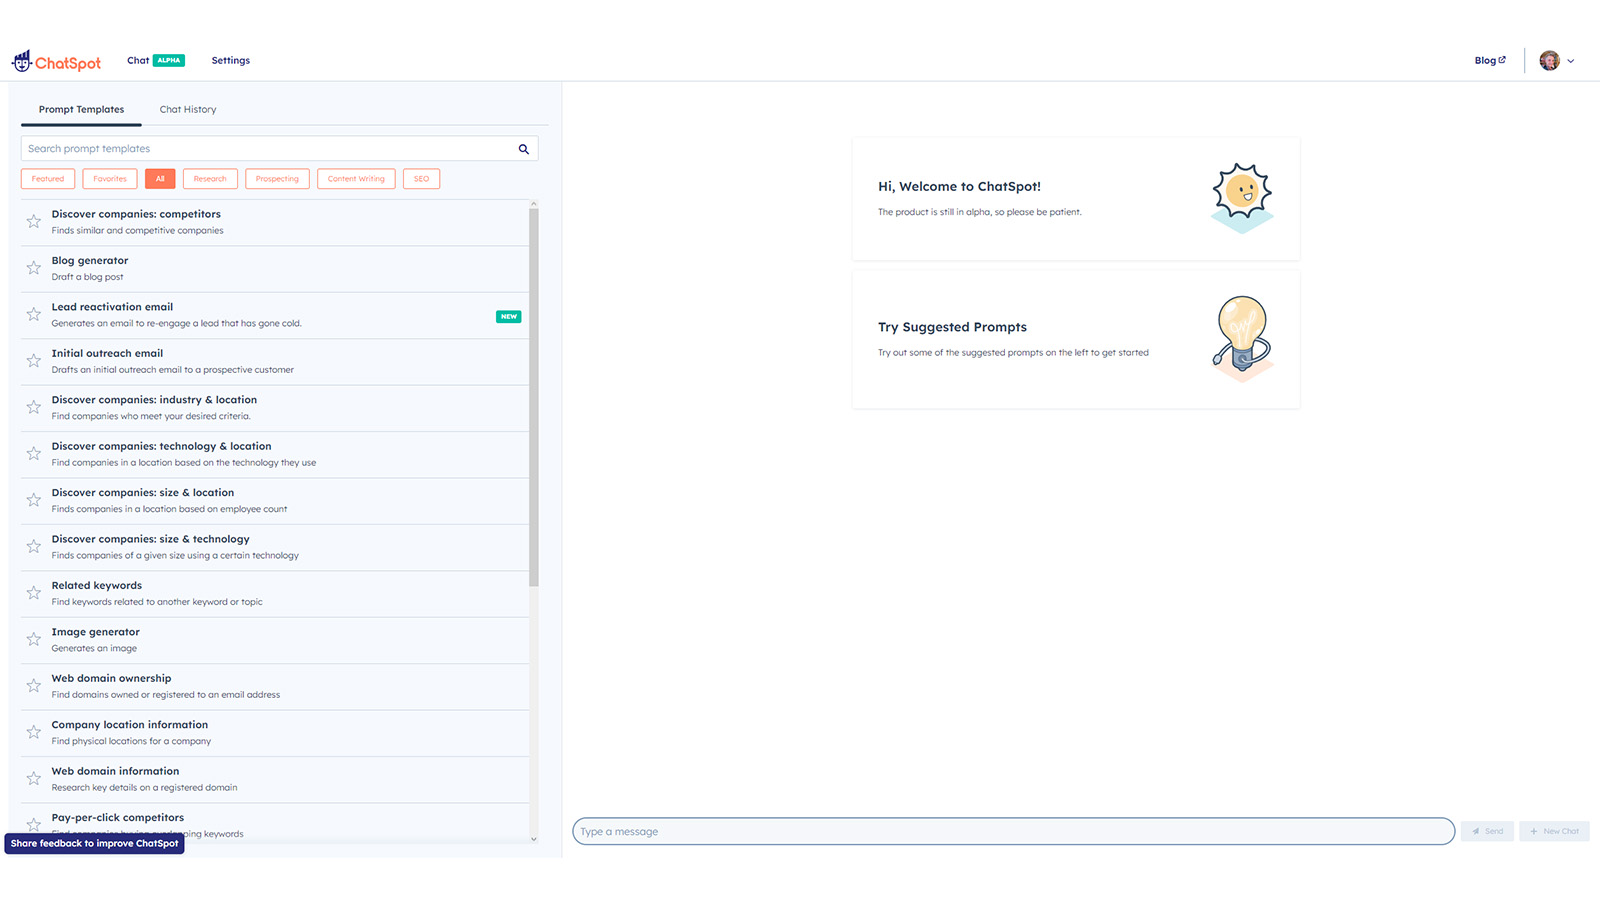
Task: Select the Image generator template
Action: (275, 640)
